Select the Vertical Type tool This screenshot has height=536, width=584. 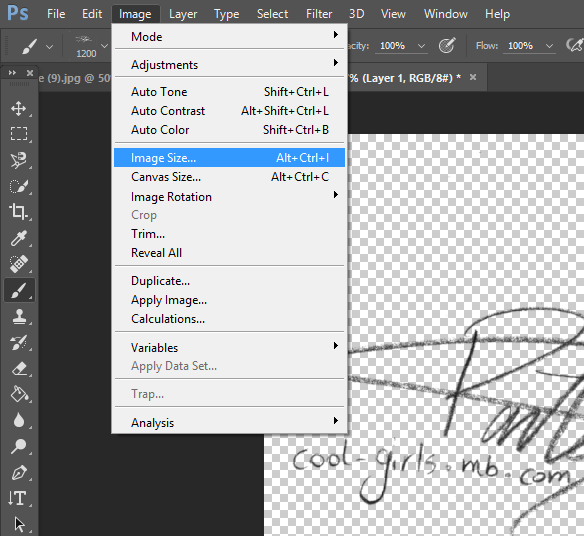(x=18, y=498)
